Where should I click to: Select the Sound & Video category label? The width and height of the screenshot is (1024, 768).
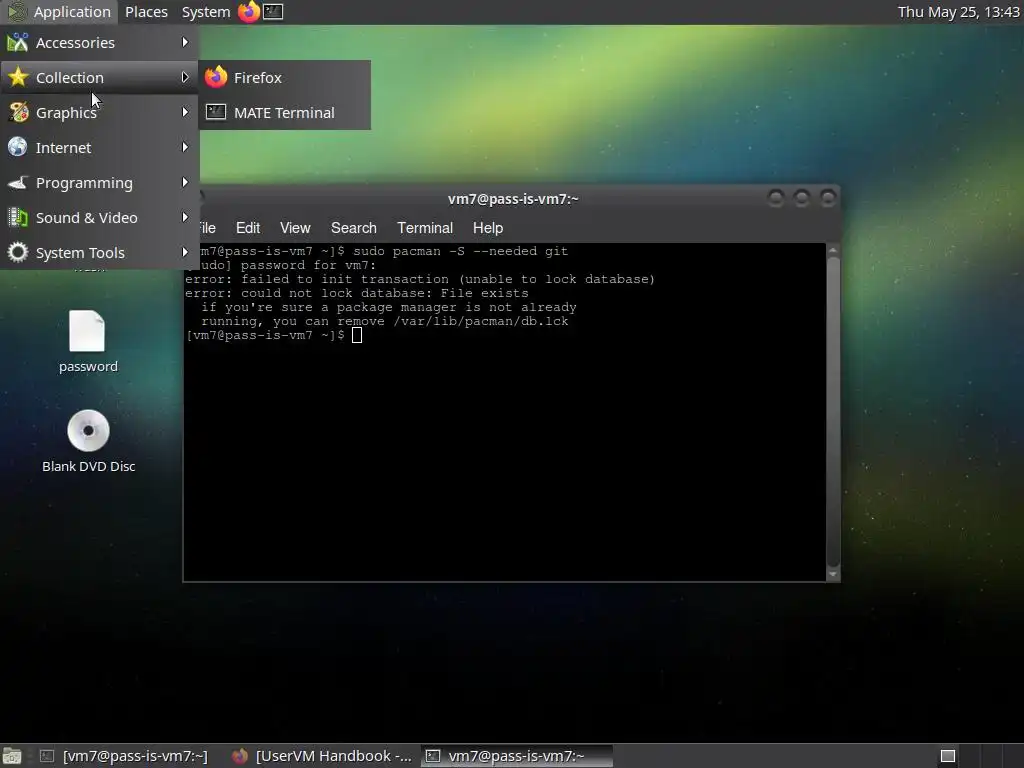click(x=87, y=218)
